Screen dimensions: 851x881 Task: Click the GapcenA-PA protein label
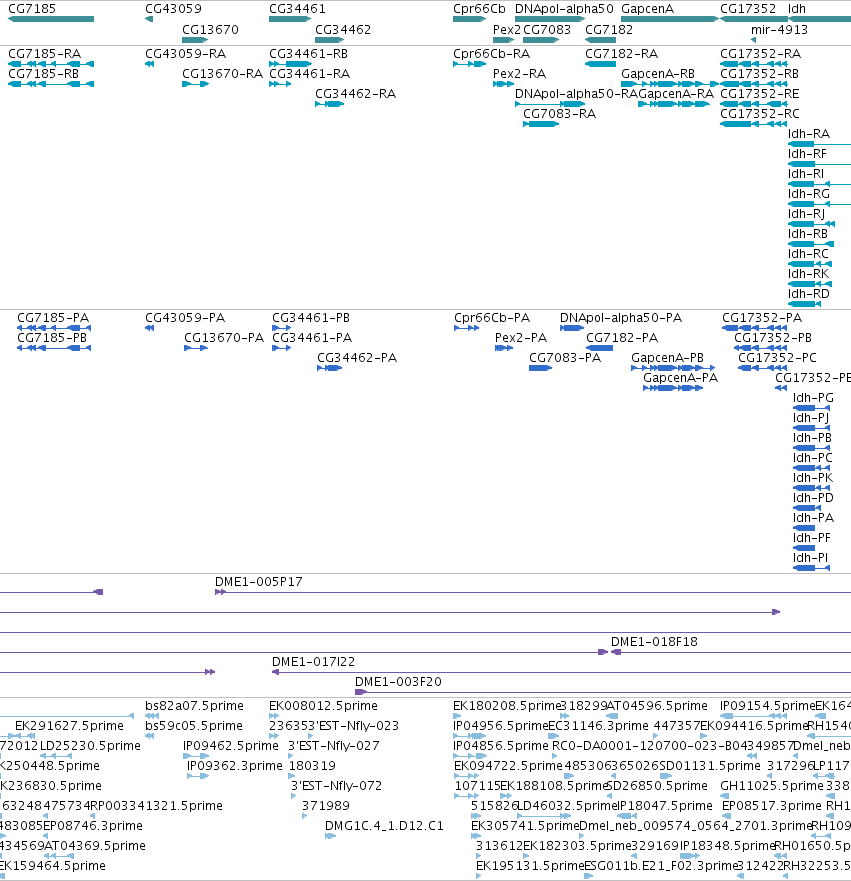[x=680, y=378]
